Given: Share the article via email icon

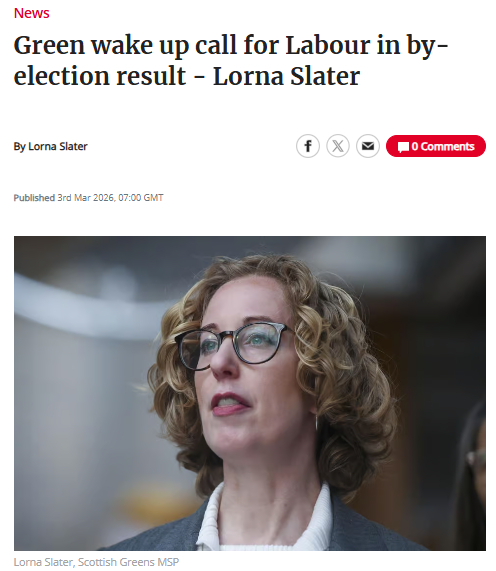Looking at the screenshot, I should point(368,146).
